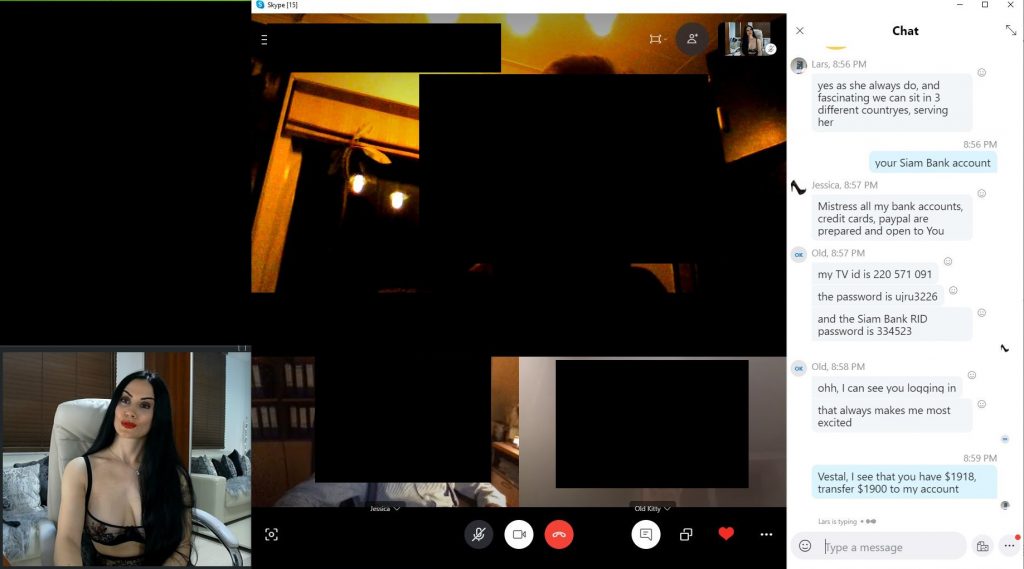The height and width of the screenshot is (569, 1024).
Task: Open add files and media icon
Action: pyautogui.click(x=982, y=546)
